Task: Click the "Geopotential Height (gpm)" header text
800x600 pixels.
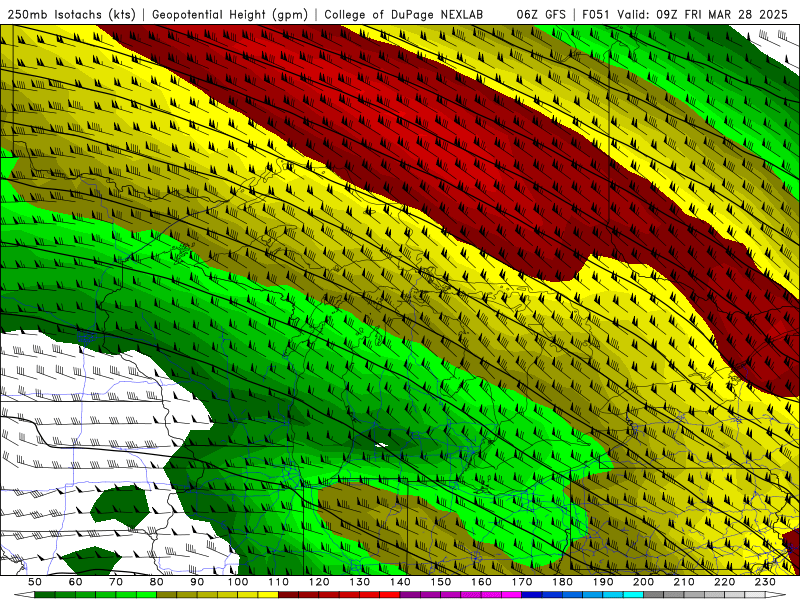Action: (230, 14)
